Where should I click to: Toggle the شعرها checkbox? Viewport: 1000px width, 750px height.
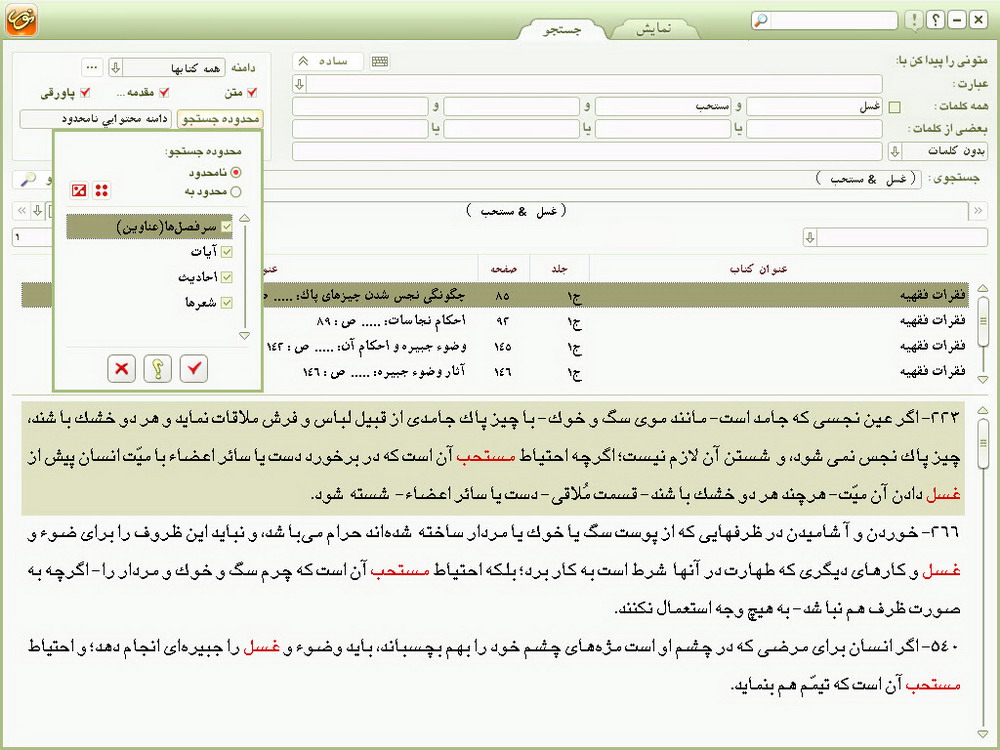[226, 303]
